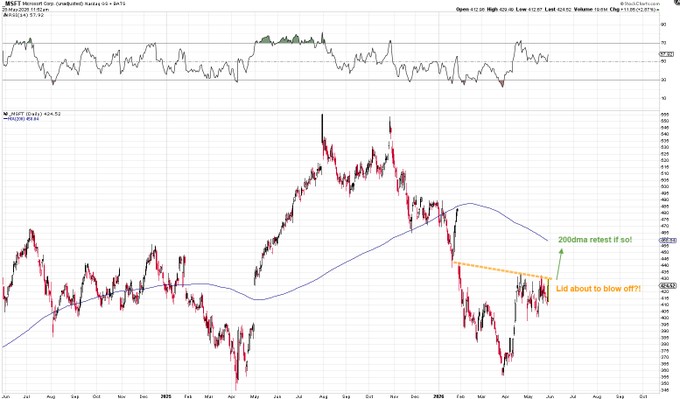Click the 500 price level on the right axis
The image size is (680, 399).
click(x=664, y=186)
